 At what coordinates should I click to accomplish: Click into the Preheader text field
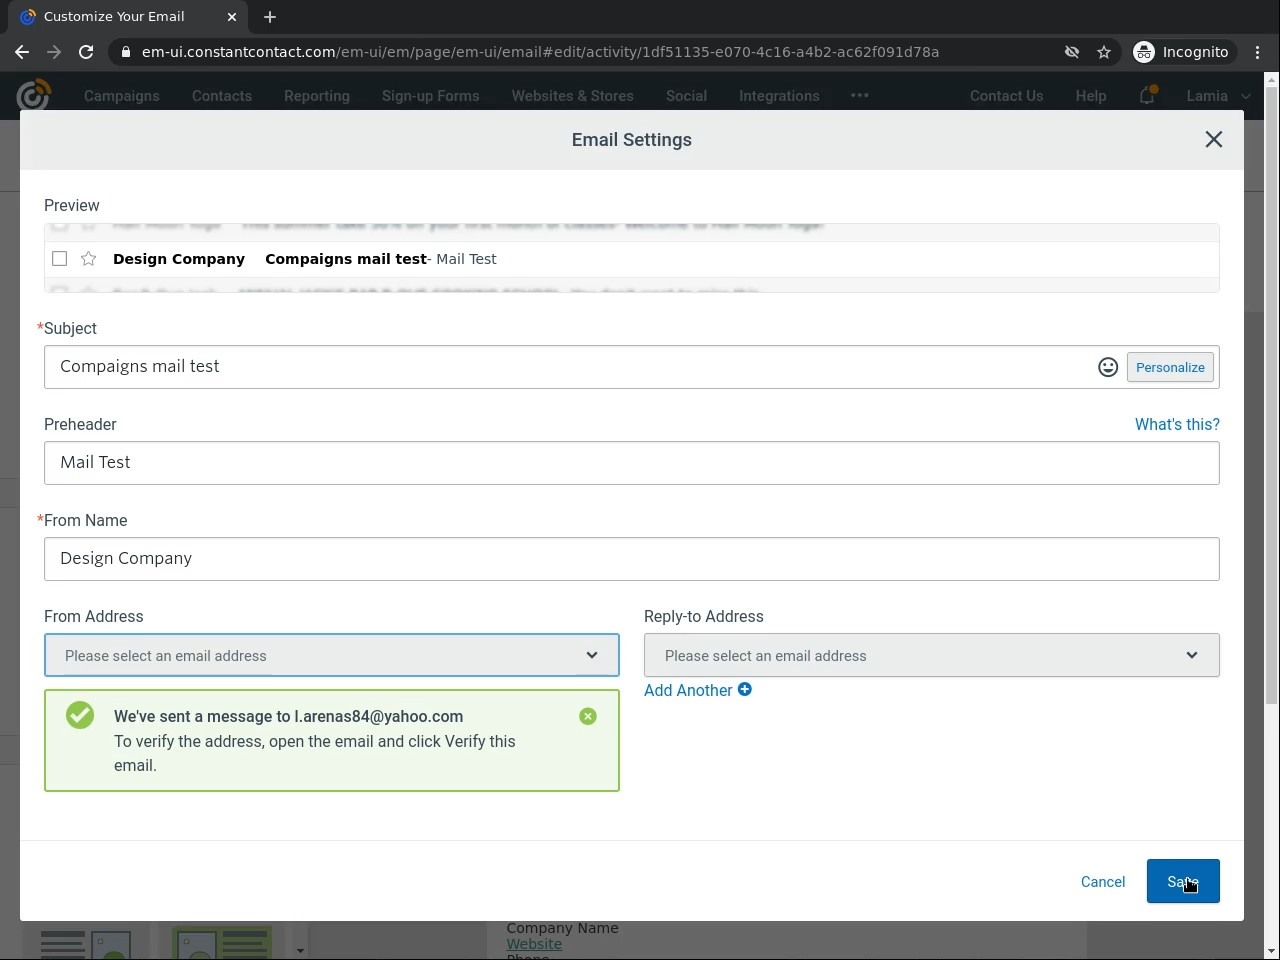631,463
